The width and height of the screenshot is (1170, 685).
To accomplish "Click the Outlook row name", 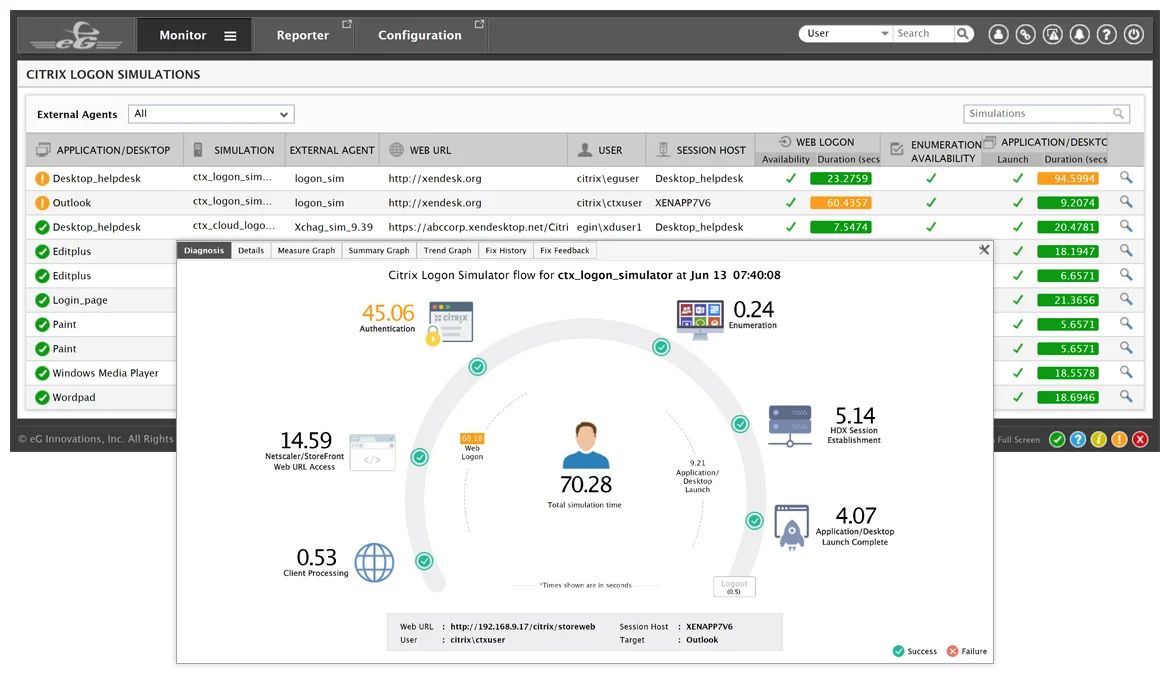I will [x=72, y=203].
